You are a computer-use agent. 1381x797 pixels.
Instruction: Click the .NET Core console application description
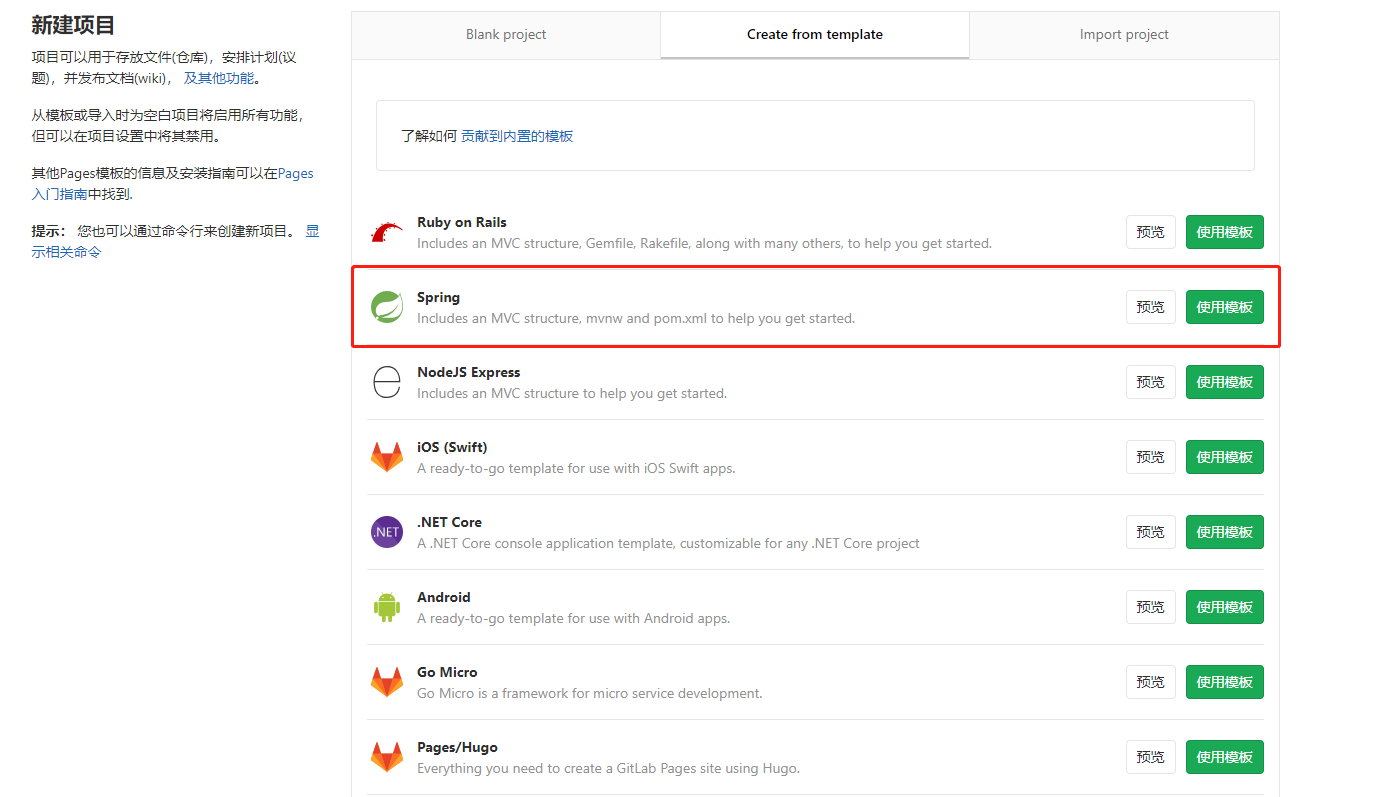point(668,544)
